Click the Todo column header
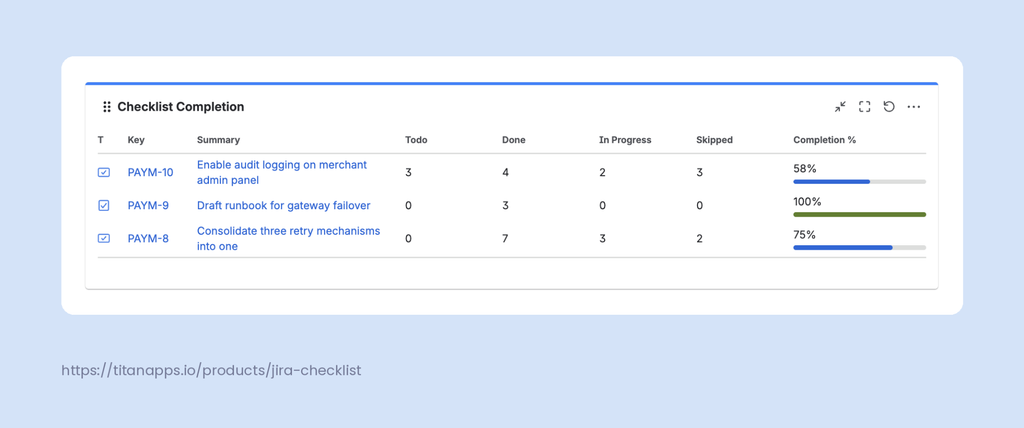1024x428 pixels. click(x=416, y=140)
